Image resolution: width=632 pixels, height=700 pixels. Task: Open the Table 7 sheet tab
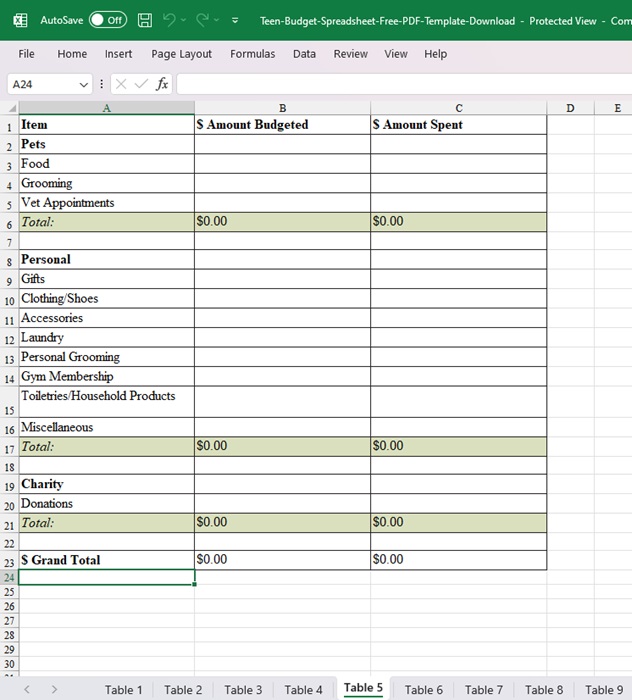tap(484, 690)
